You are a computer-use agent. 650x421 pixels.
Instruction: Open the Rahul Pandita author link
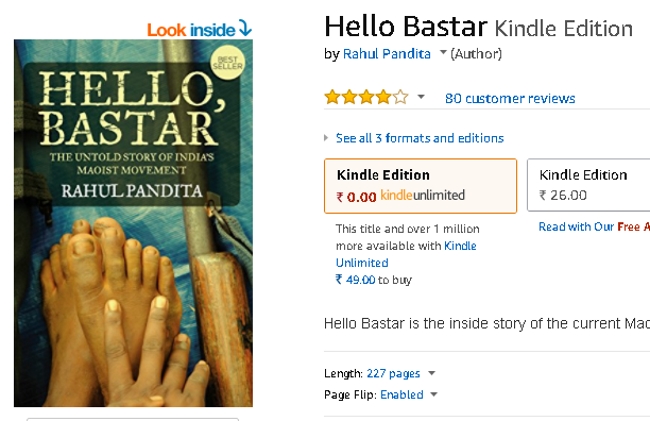387,54
